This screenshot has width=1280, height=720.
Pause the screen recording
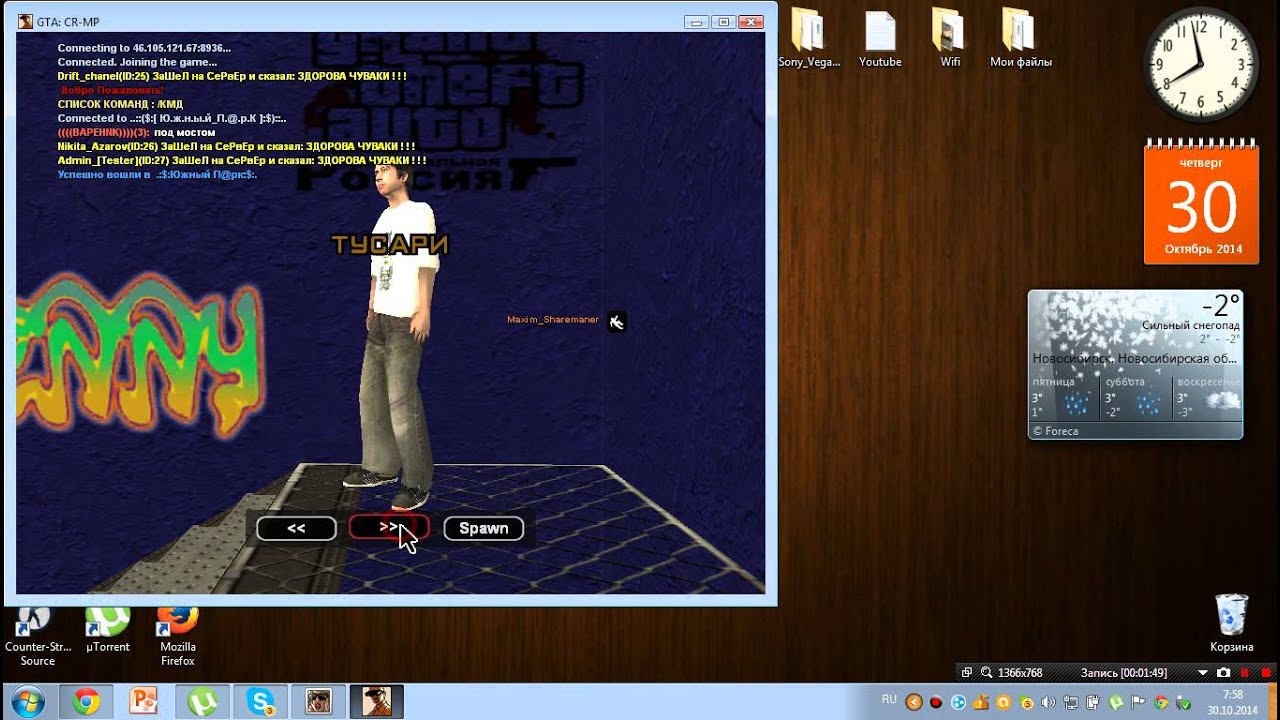1245,673
